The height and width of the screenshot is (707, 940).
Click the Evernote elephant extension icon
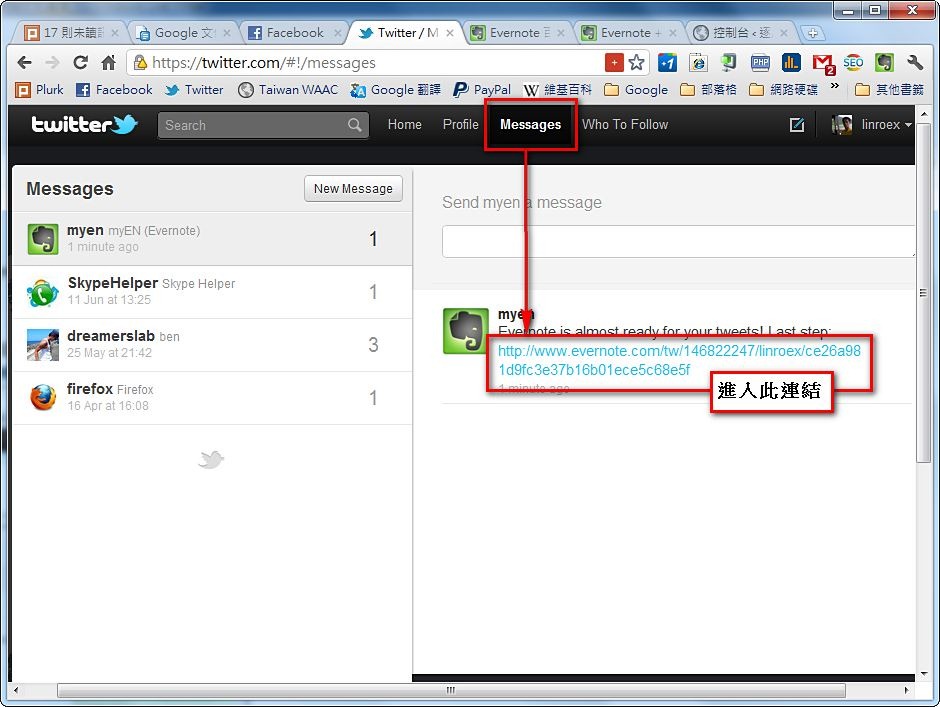[x=884, y=62]
